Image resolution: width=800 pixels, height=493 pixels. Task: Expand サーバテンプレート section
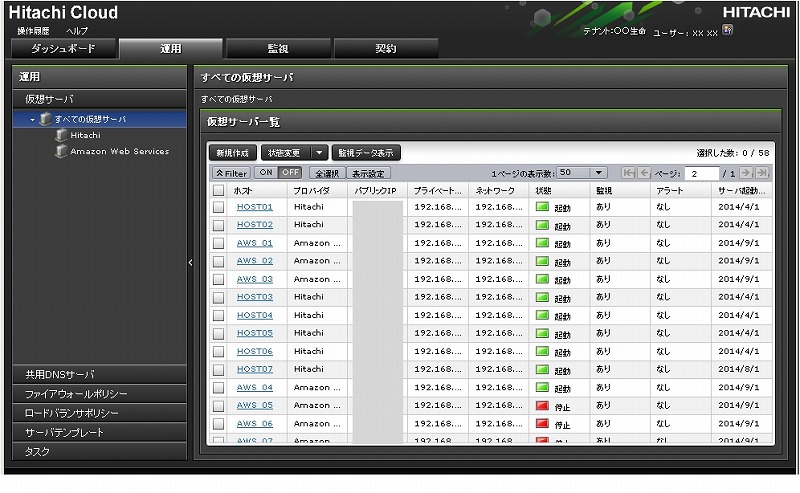pyautogui.click(x=99, y=433)
